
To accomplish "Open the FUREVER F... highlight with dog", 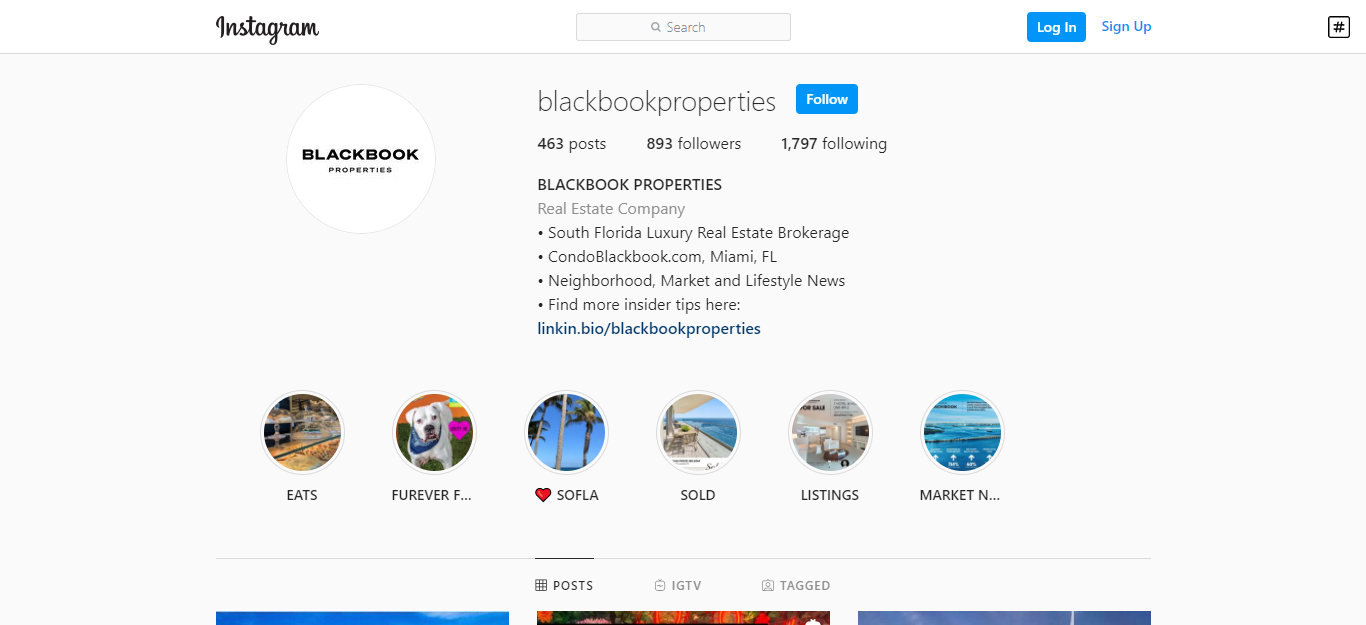I will (434, 433).
